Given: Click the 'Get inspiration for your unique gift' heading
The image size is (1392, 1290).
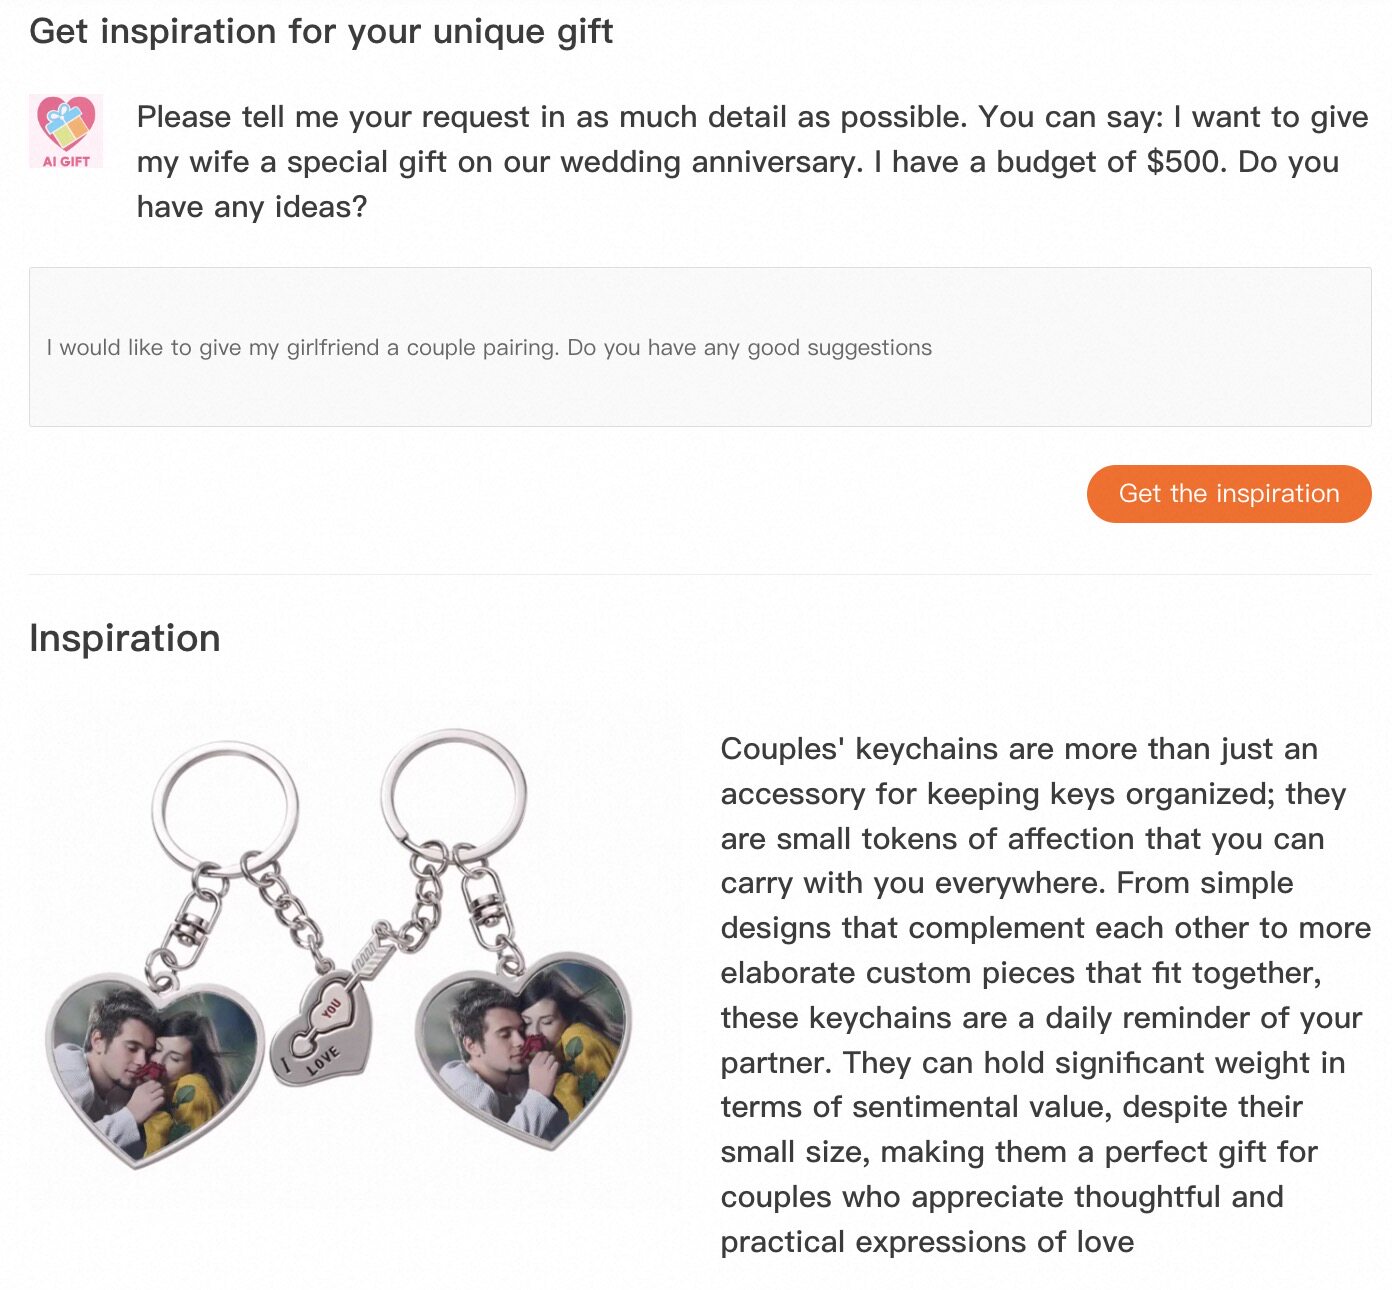Looking at the screenshot, I should (x=321, y=31).
